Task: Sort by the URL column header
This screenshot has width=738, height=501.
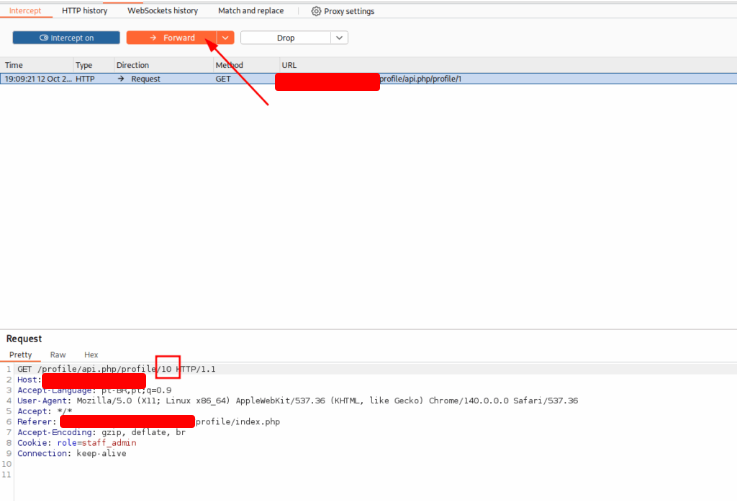Action: (x=289, y=65)
